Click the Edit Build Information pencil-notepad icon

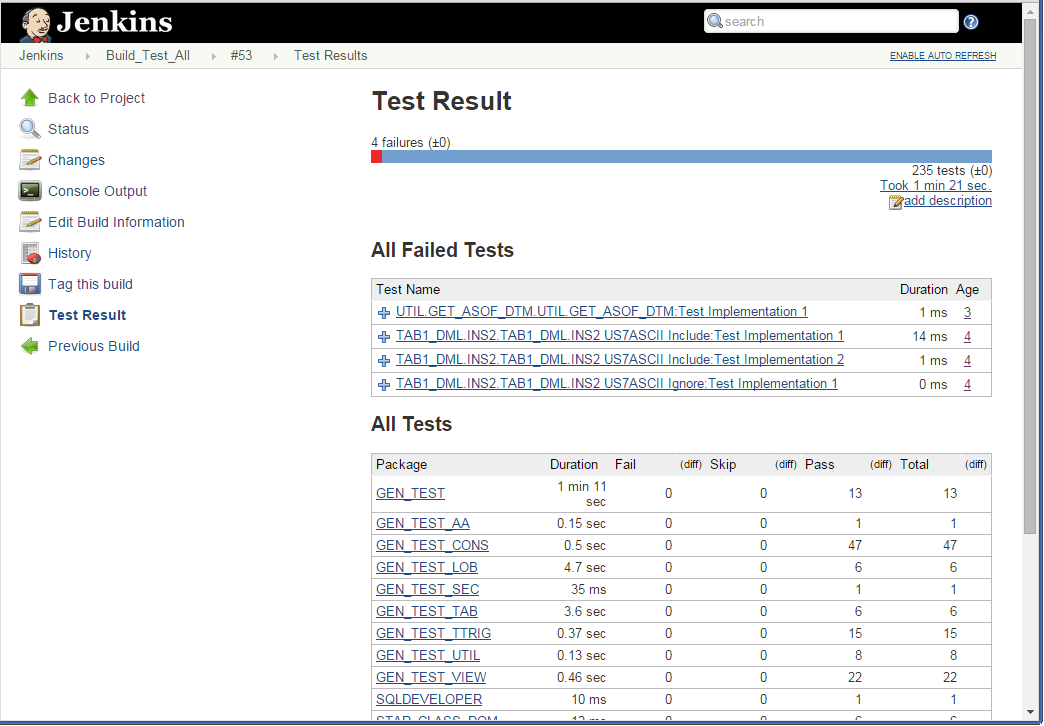coord(30,221)
